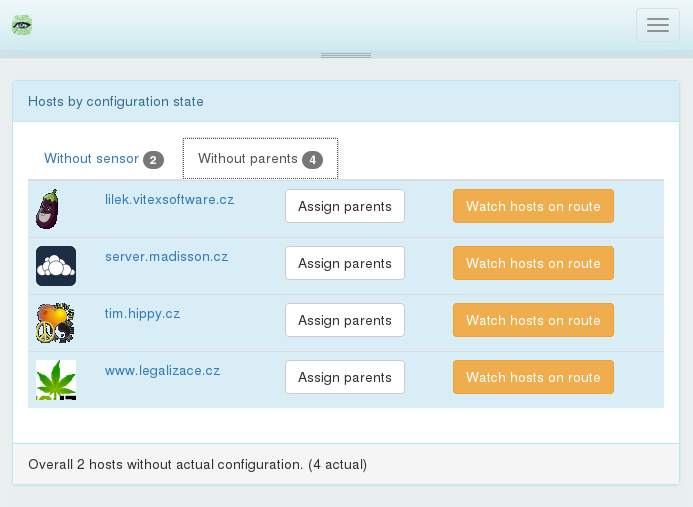Assign parents for www.legalizace.cz
This screenshot has height=507, width=693.
345,377
